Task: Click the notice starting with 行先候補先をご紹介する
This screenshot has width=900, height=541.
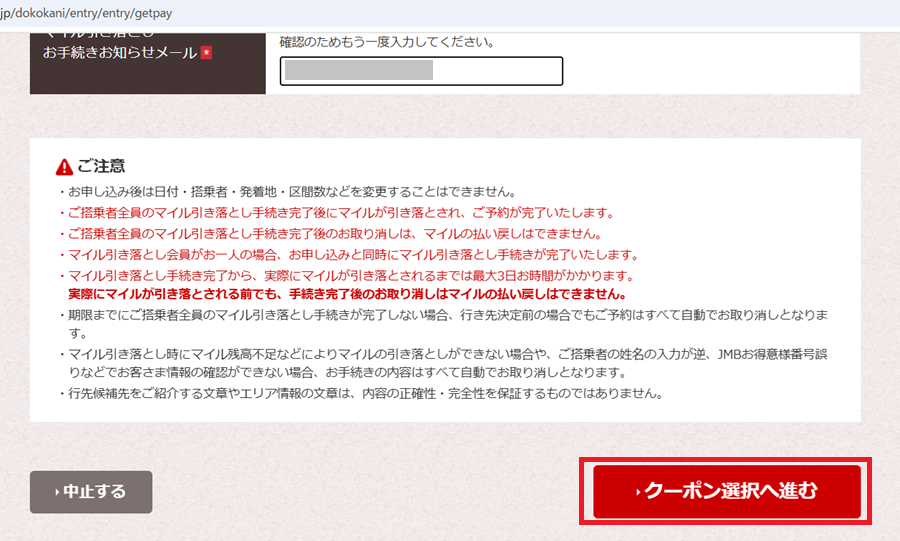Action: (x=364, y=393)
